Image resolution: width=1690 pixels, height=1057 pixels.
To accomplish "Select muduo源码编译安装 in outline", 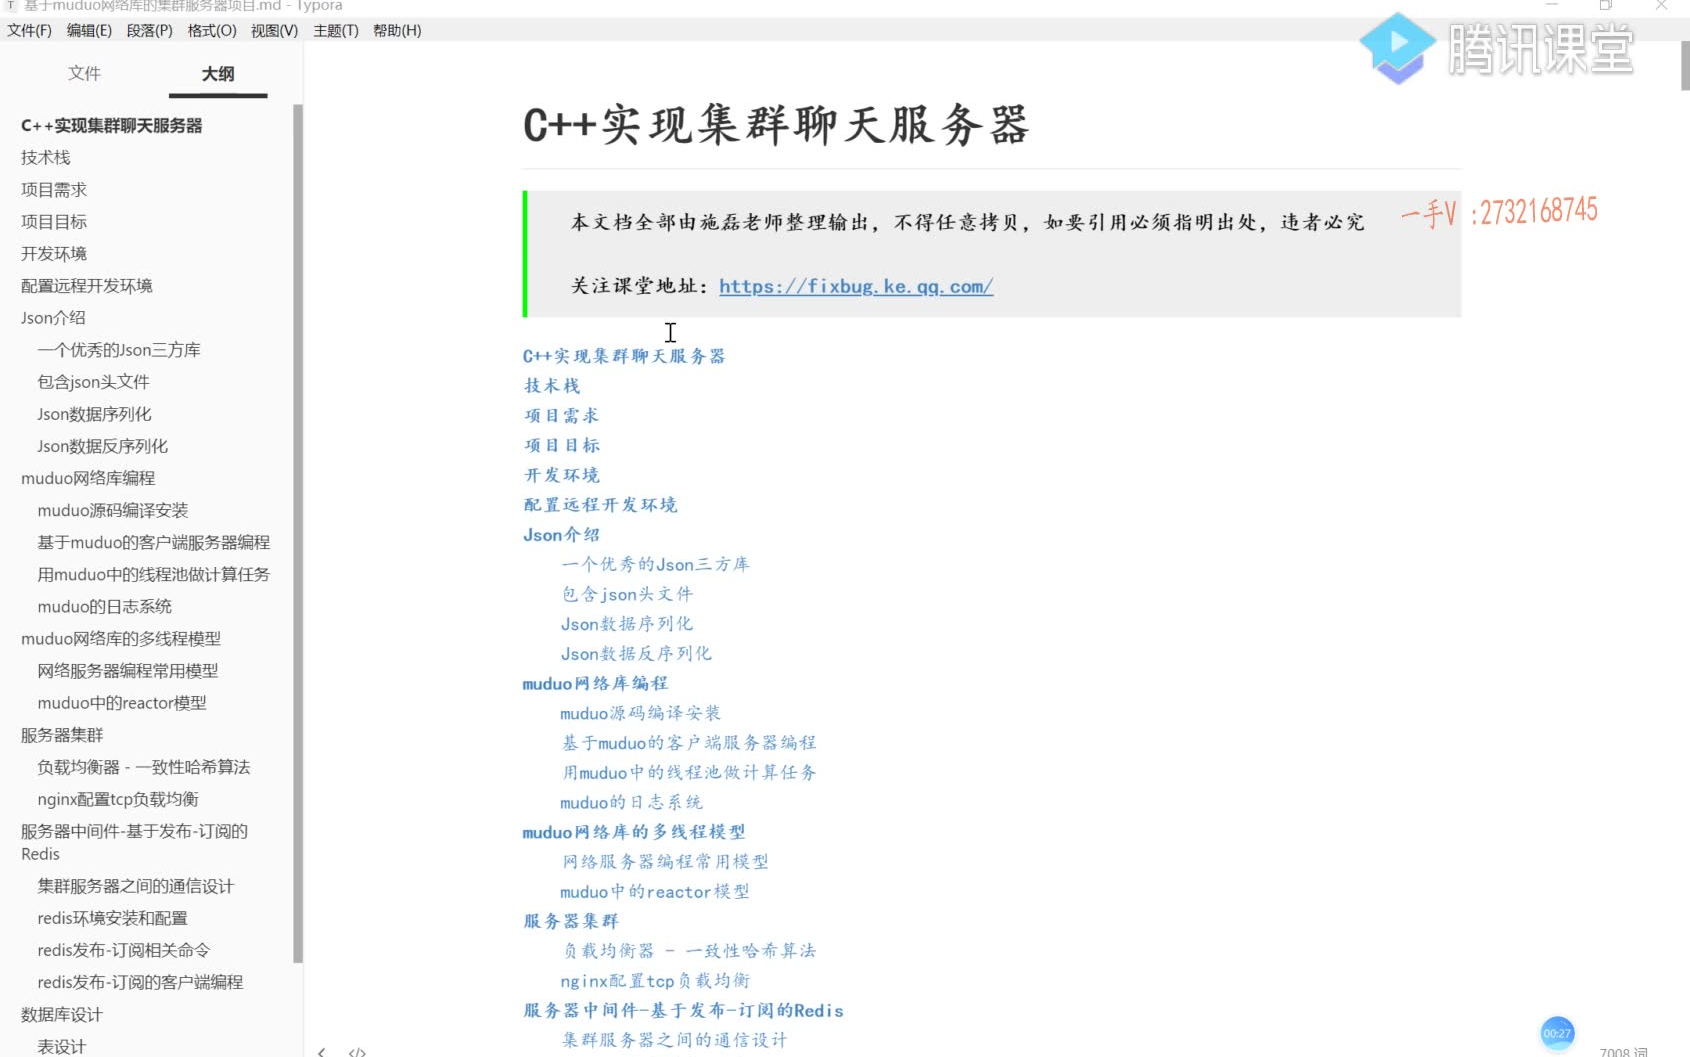I will [113, 510].
